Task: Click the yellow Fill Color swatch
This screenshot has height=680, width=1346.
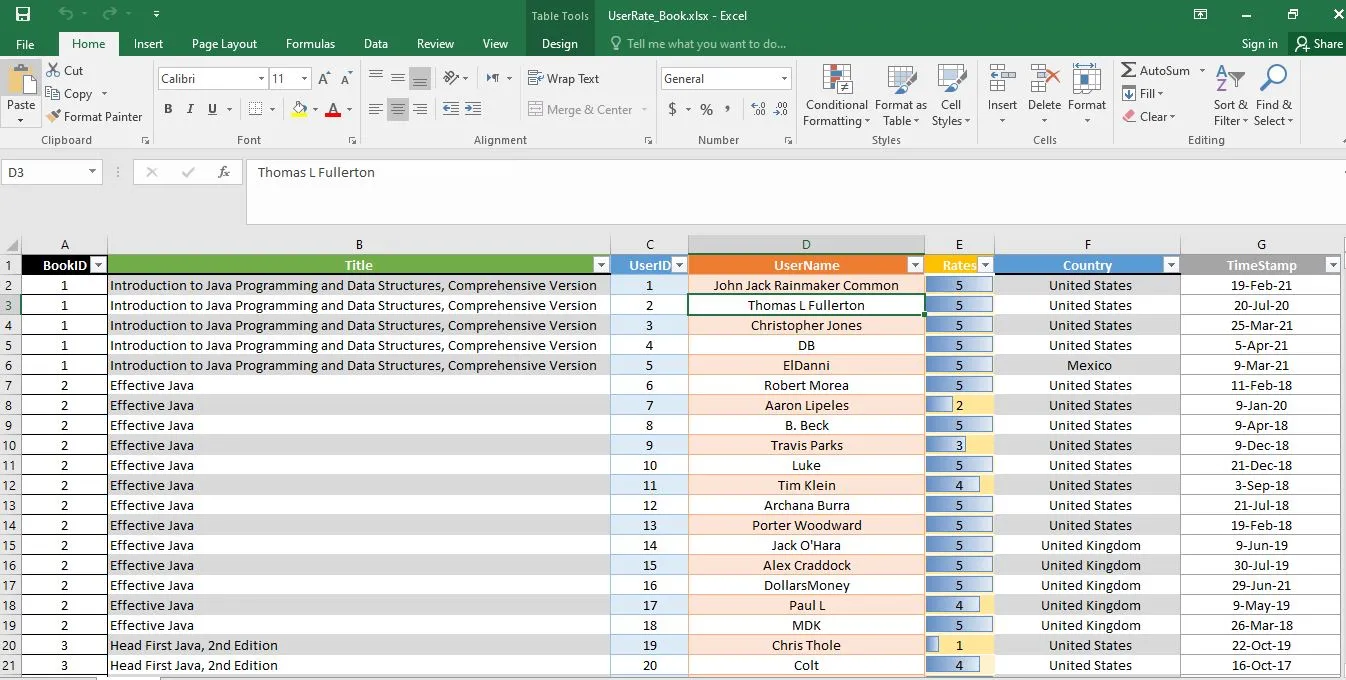Action: click(x=298, y=109)
